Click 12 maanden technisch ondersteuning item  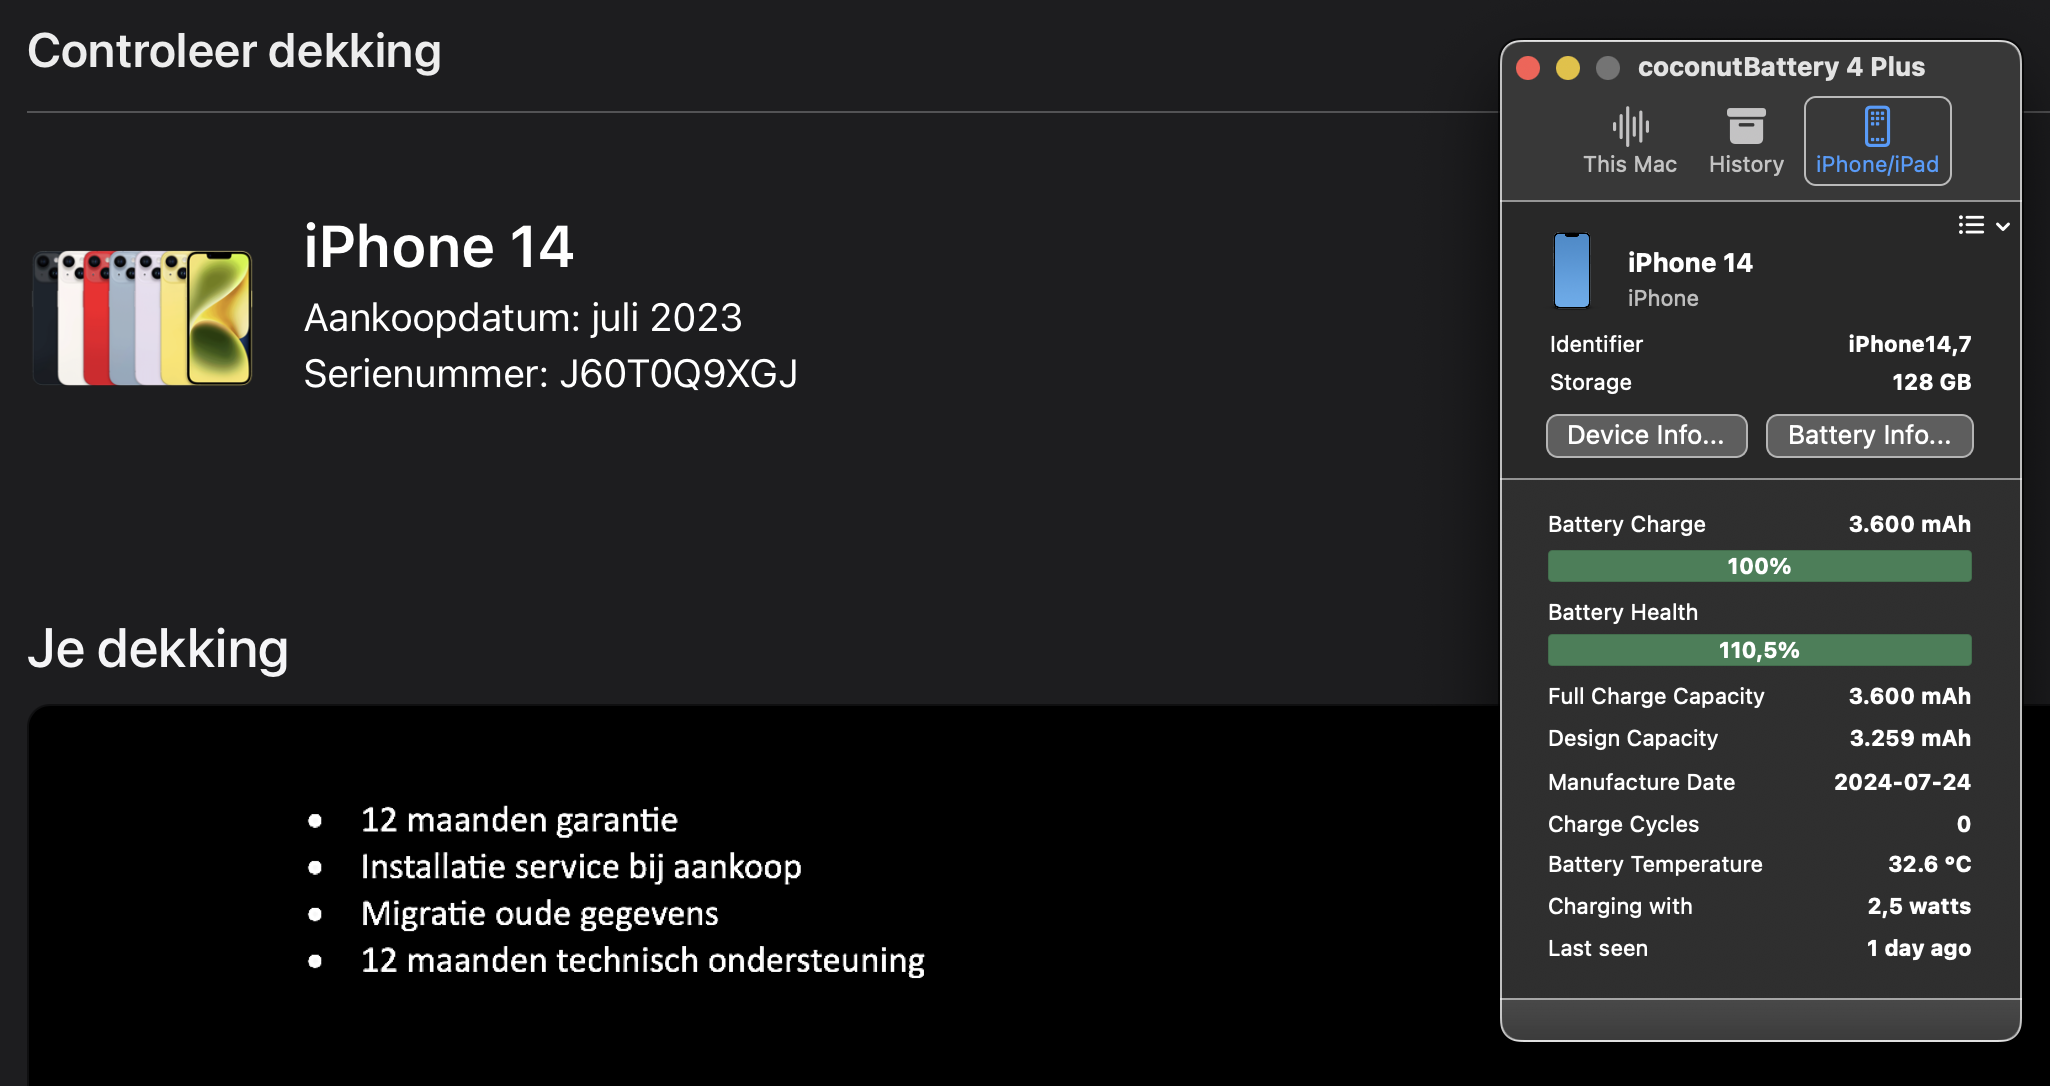(642, 961)
